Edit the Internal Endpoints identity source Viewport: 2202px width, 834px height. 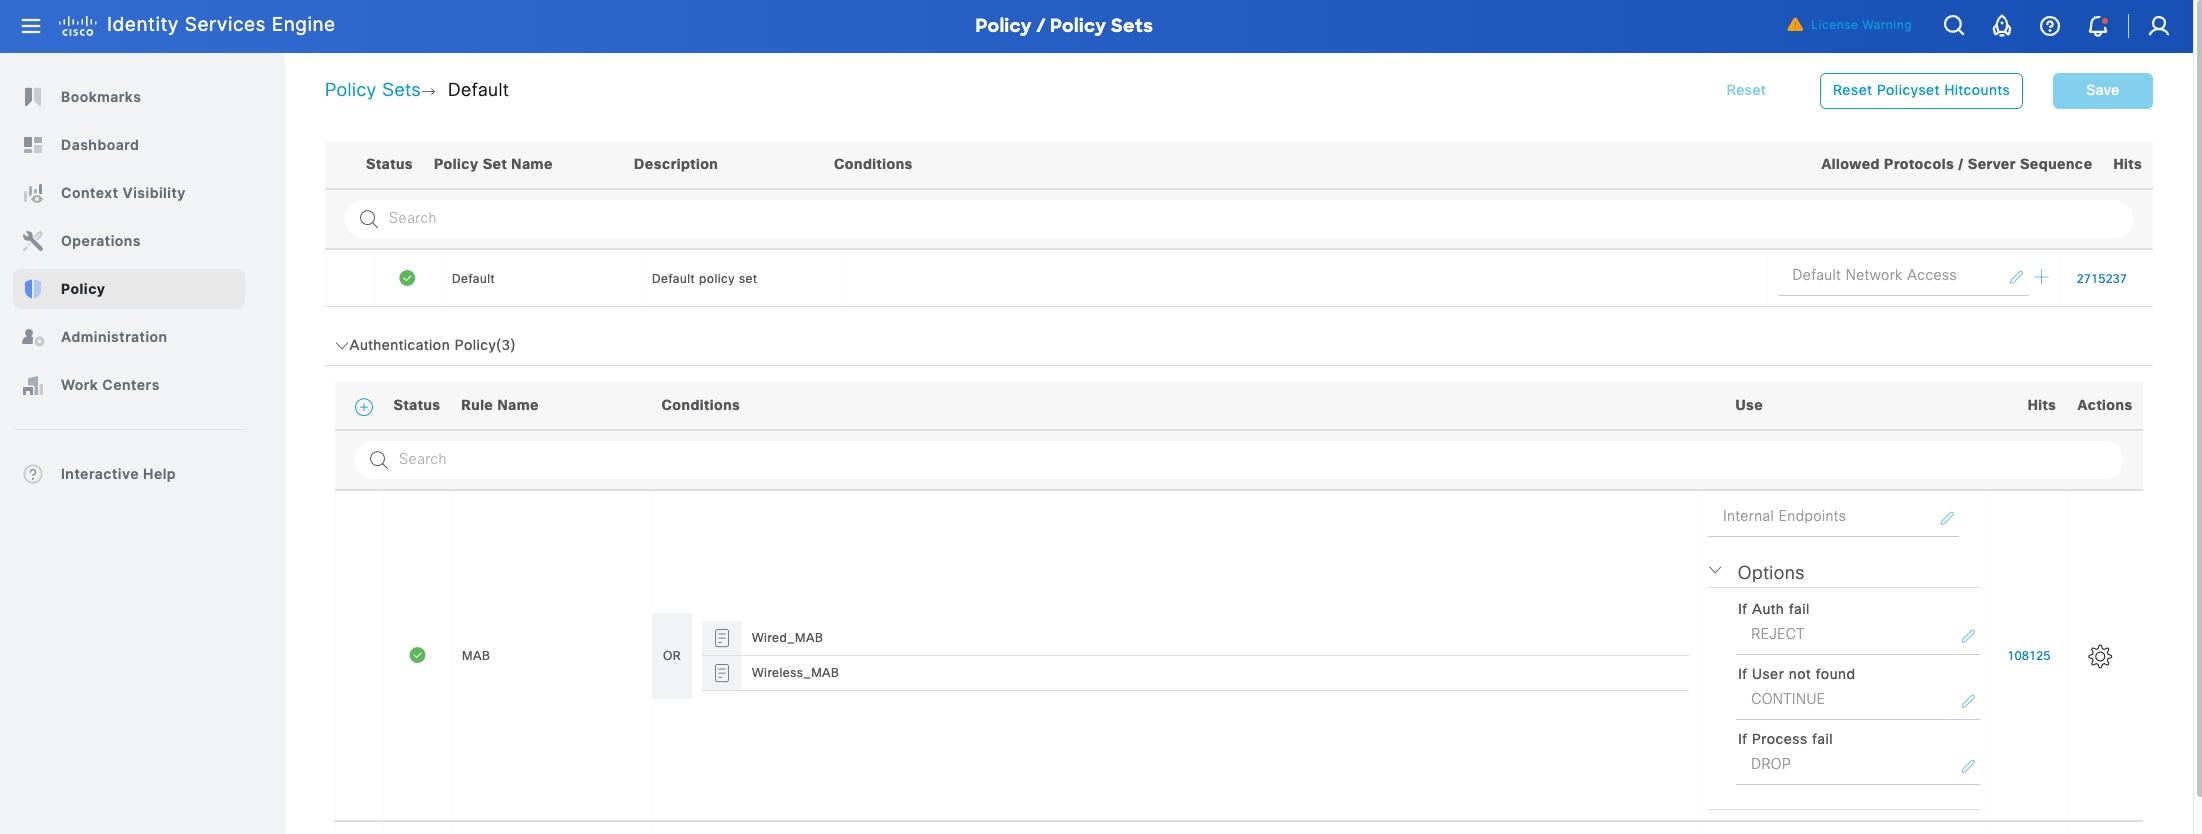coord(1947,518)
